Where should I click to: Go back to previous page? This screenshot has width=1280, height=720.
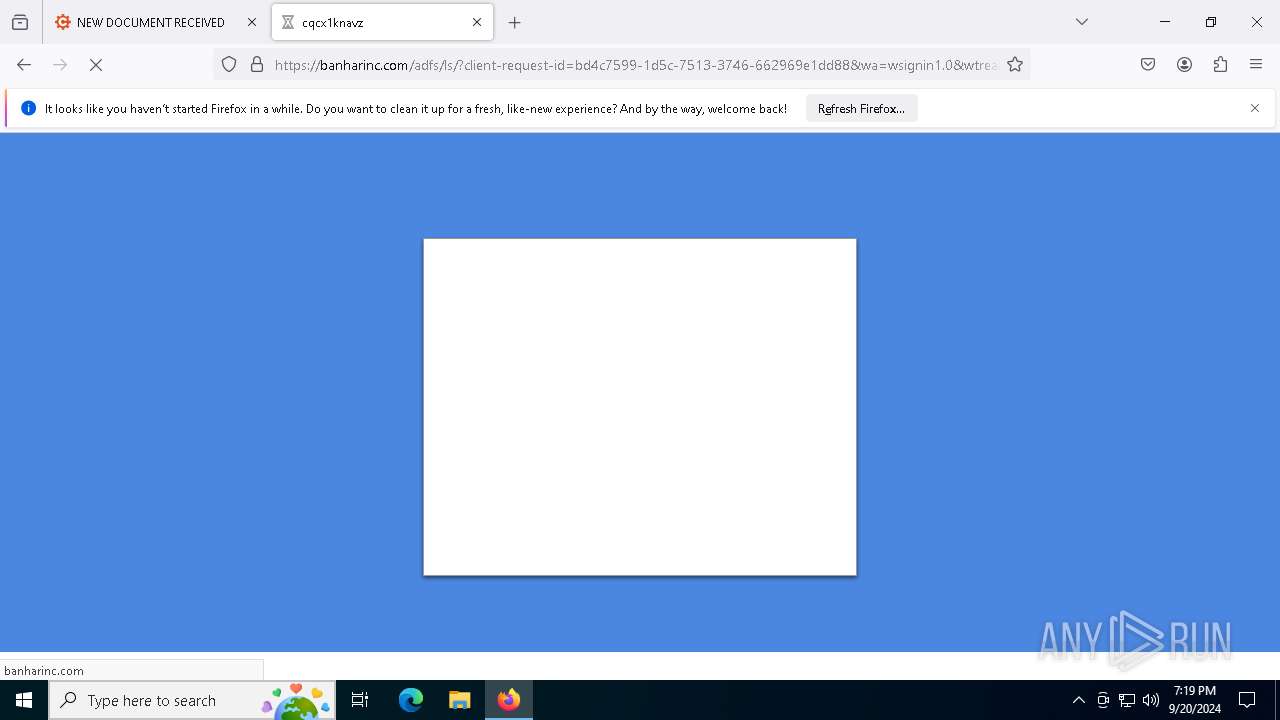click(24, 65)
